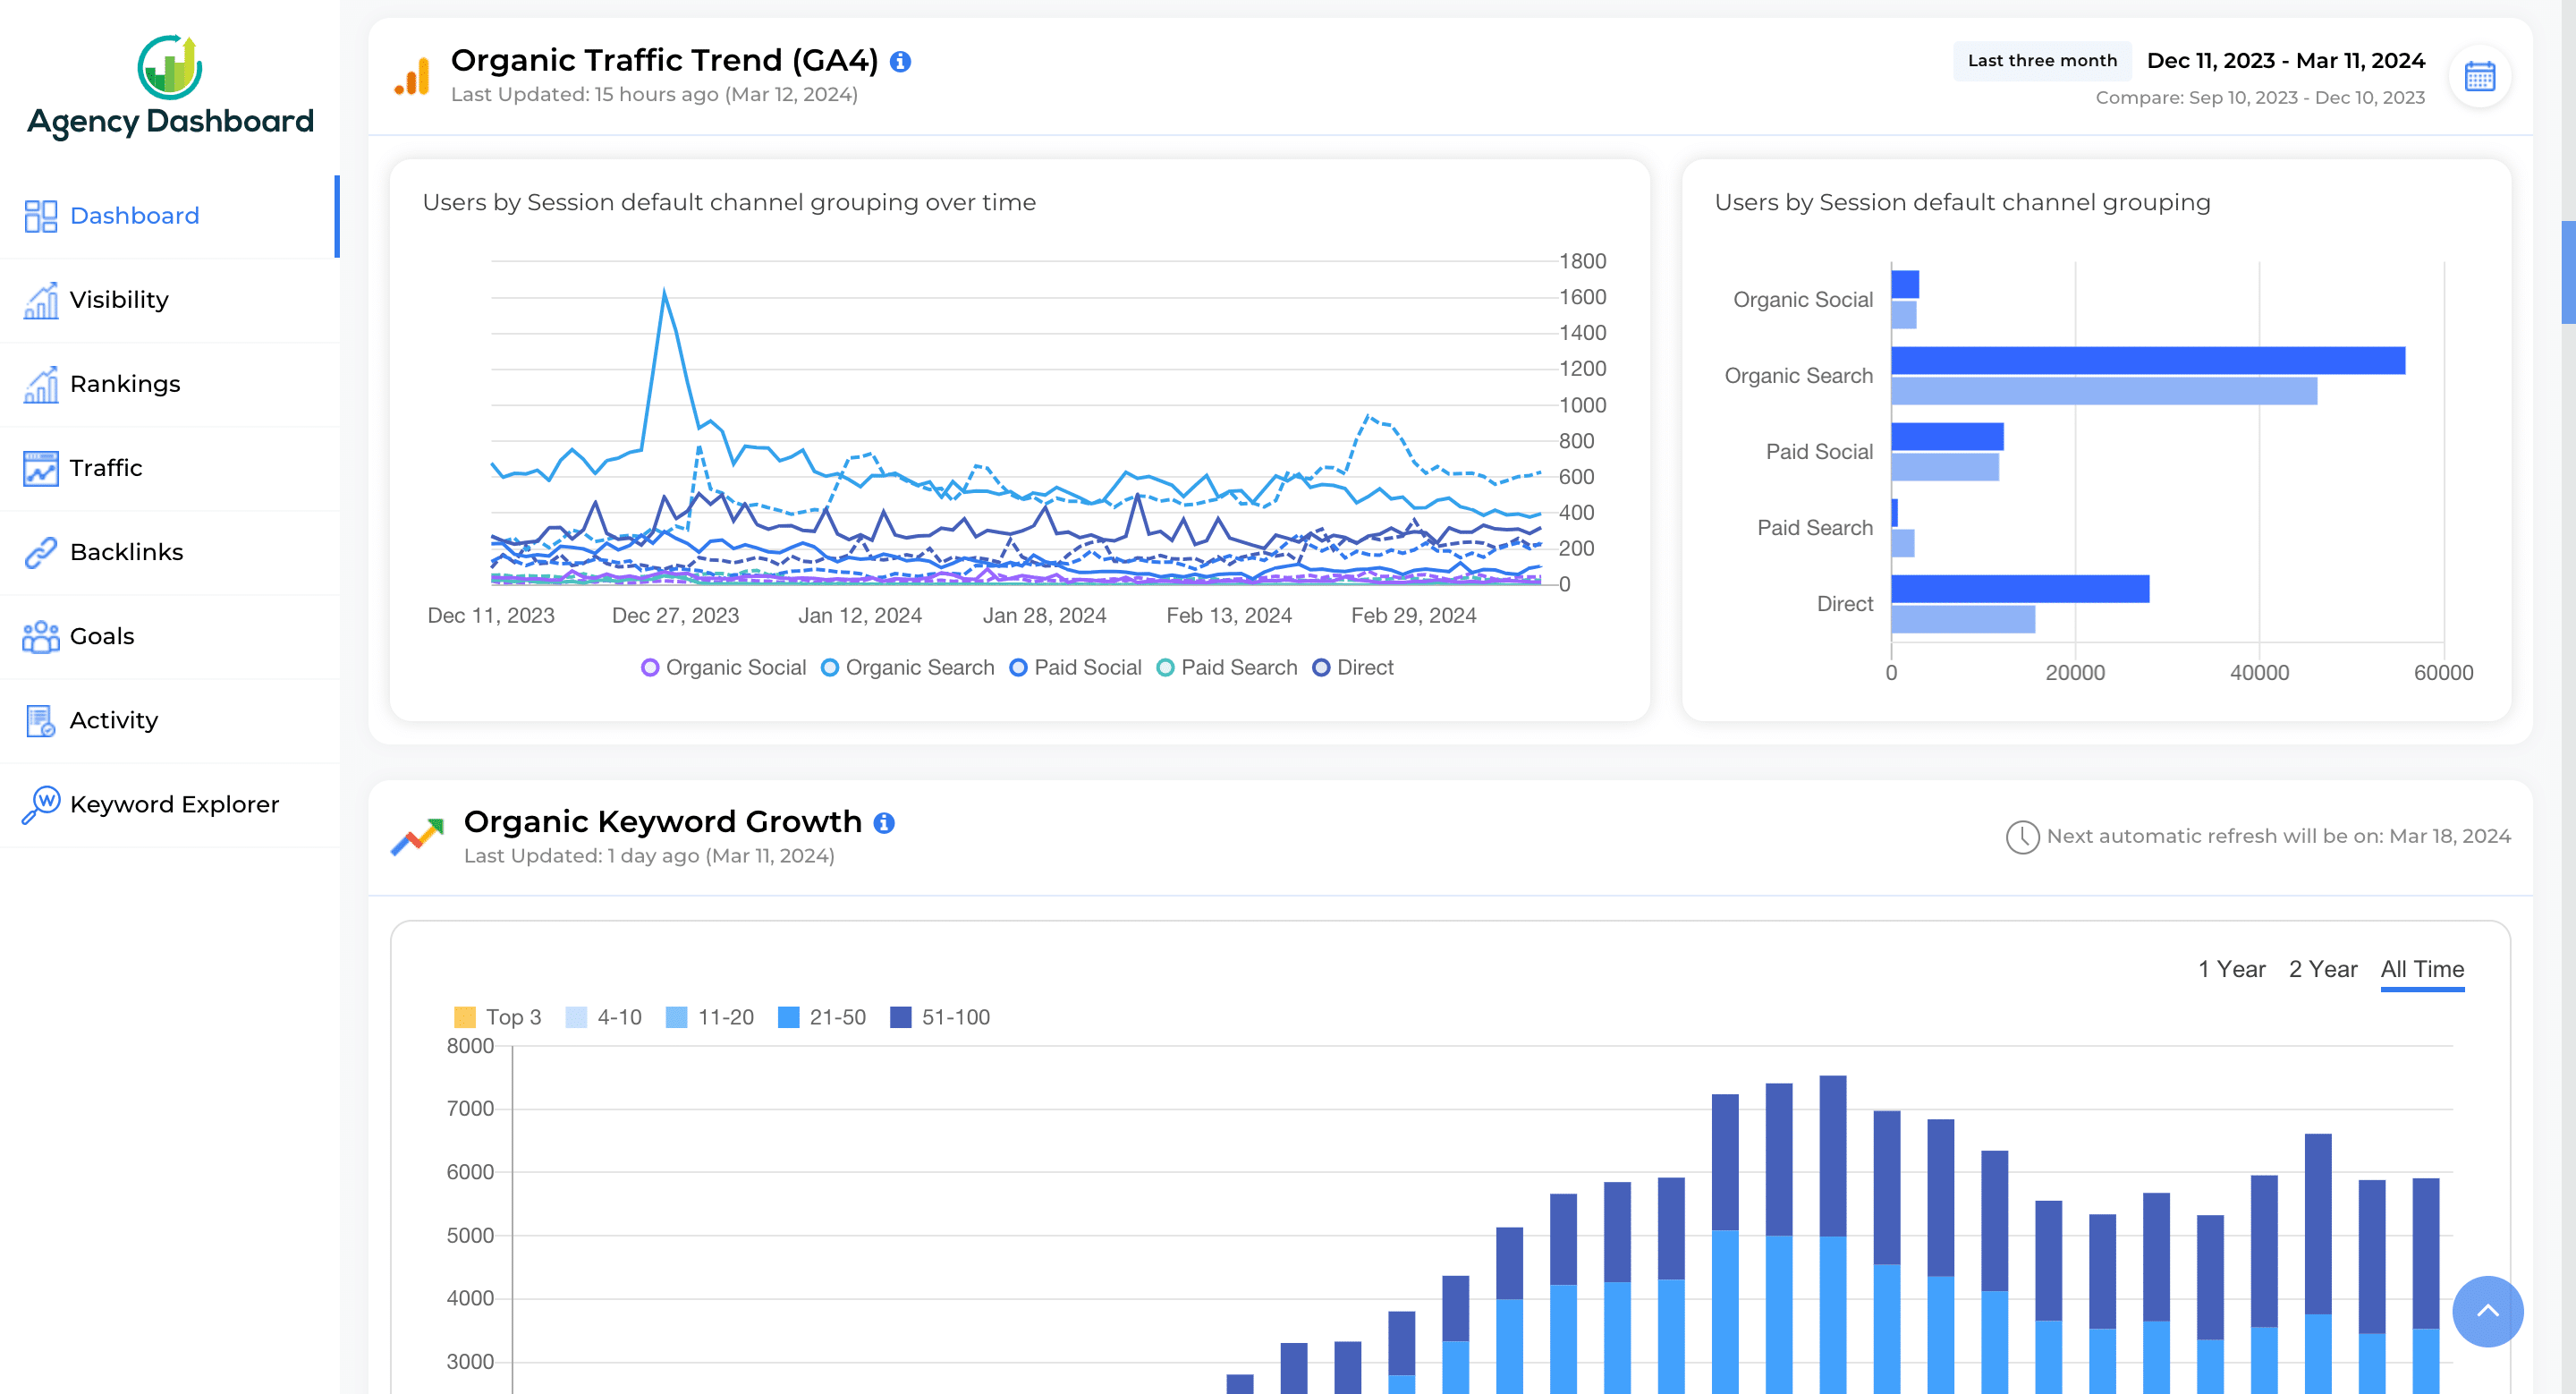This screenshot has width=2576, height=1394.
Task: Click the Goals people icon
Action: tap(41, 636)
